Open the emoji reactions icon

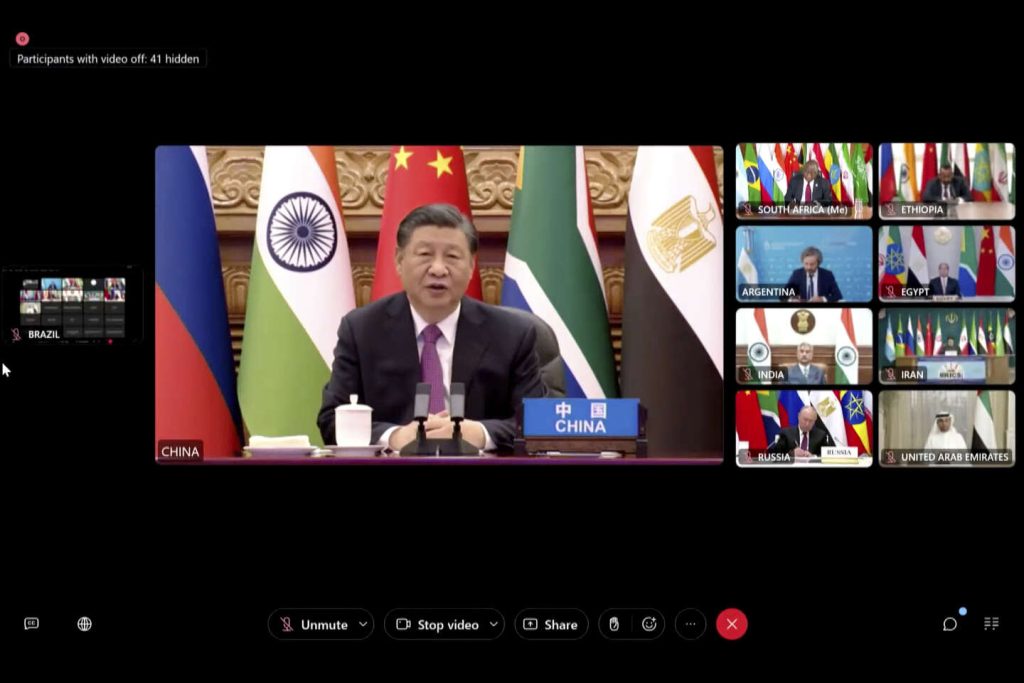[x=649, y=624]
